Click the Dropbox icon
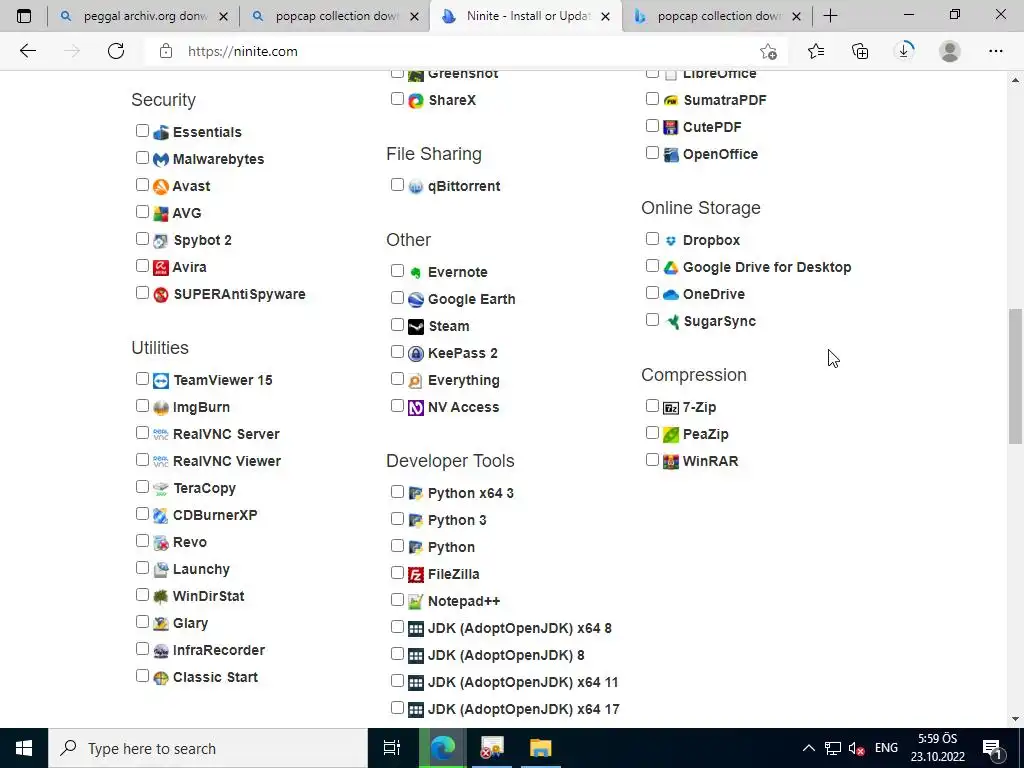This screenshot has width=1024, height=768. pos(671,240)
